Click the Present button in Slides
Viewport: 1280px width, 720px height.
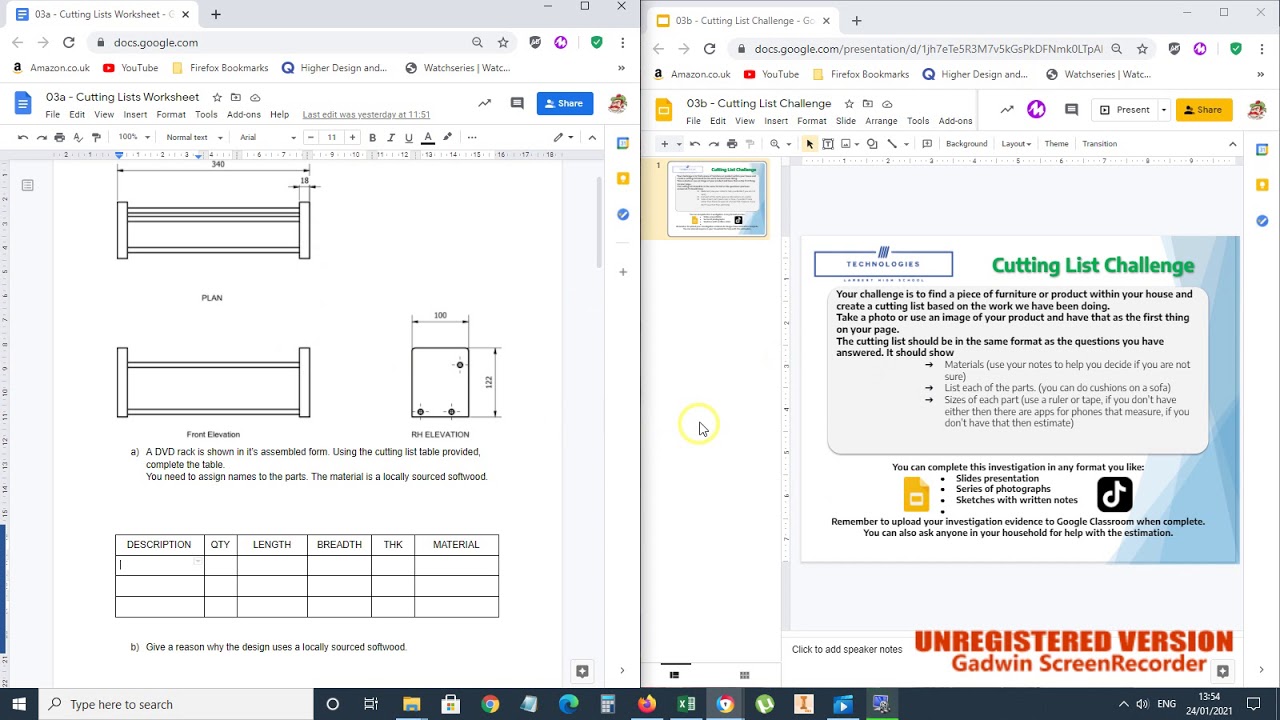coord(1125,110)
